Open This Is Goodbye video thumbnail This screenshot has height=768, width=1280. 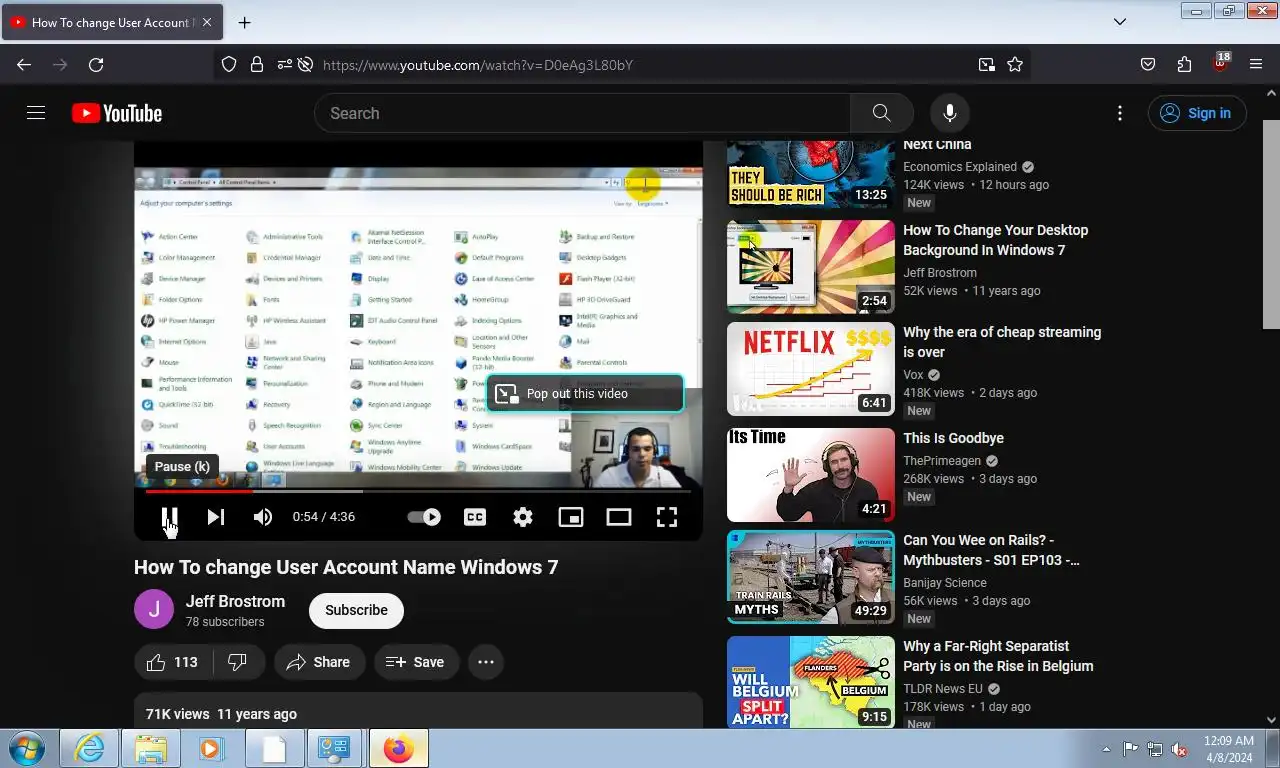pyautogui.click(x=811, y=475)
